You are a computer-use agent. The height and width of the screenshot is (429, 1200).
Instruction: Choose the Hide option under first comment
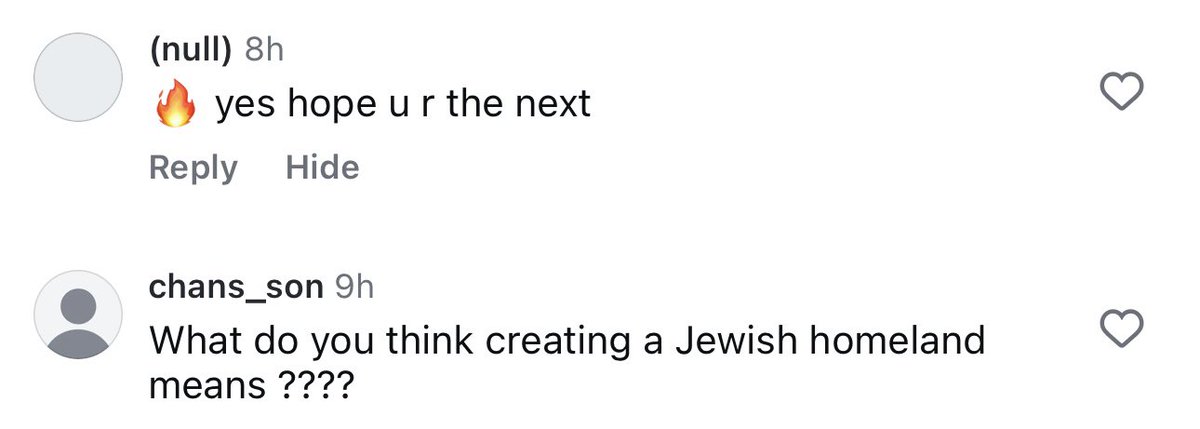click(322, 167)
